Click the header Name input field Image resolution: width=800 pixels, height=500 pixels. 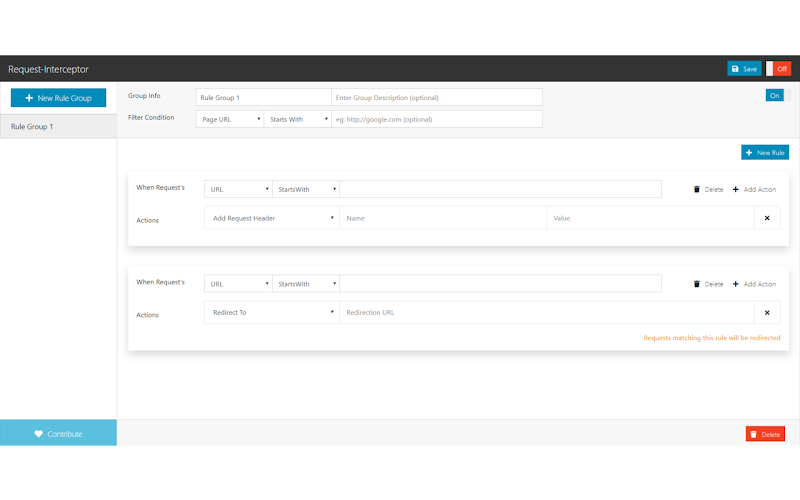coord(443,218)
